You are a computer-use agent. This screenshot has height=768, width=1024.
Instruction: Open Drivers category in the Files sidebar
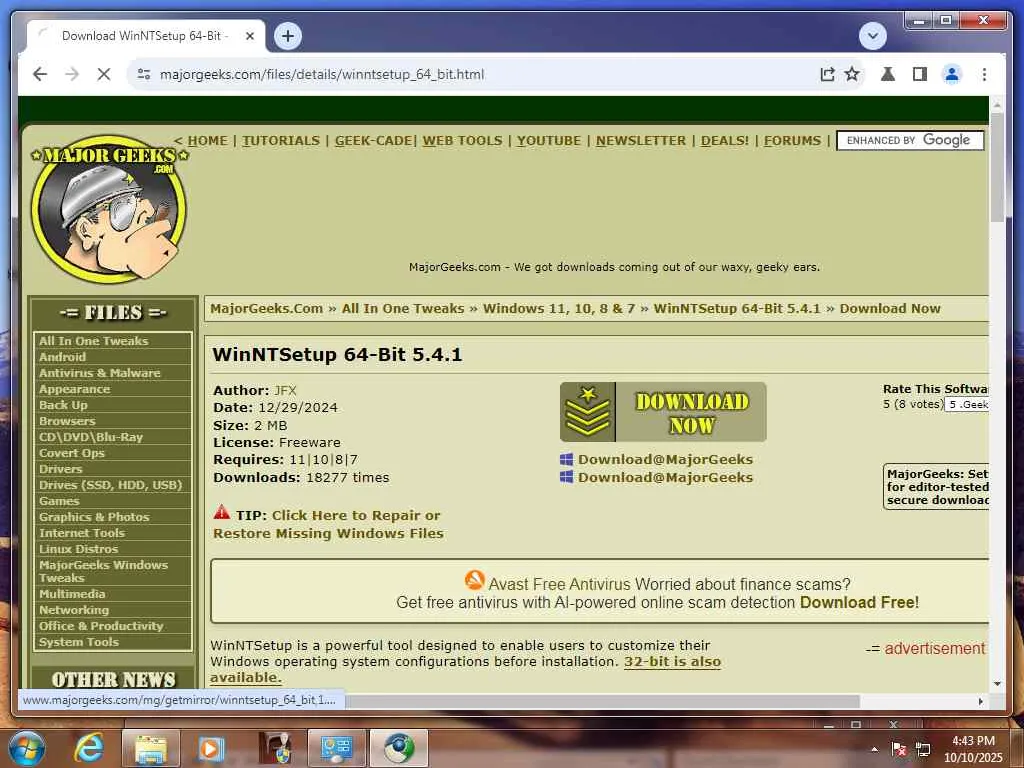pos(61,469)
